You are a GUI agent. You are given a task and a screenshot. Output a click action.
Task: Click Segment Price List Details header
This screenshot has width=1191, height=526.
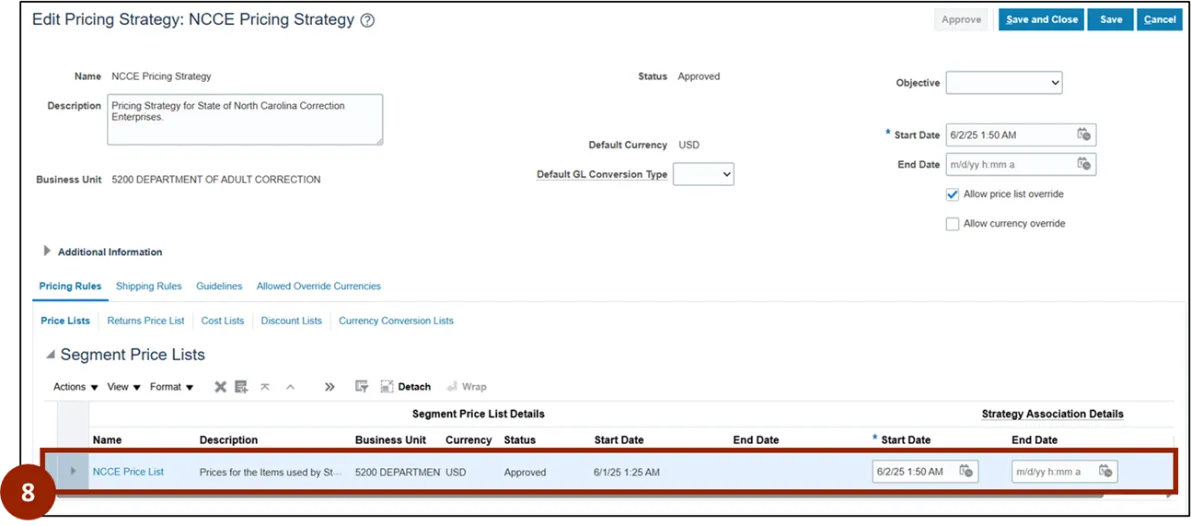[479, 414]
